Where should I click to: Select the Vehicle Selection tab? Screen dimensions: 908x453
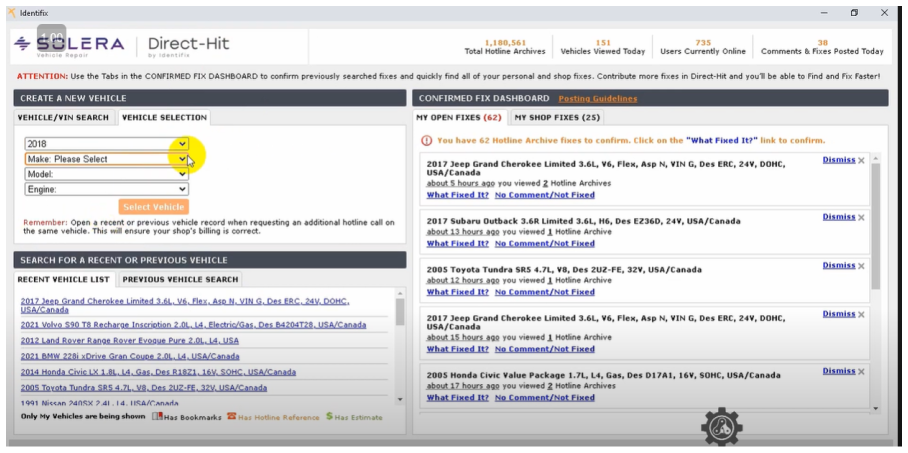click(x=164, y=118)
